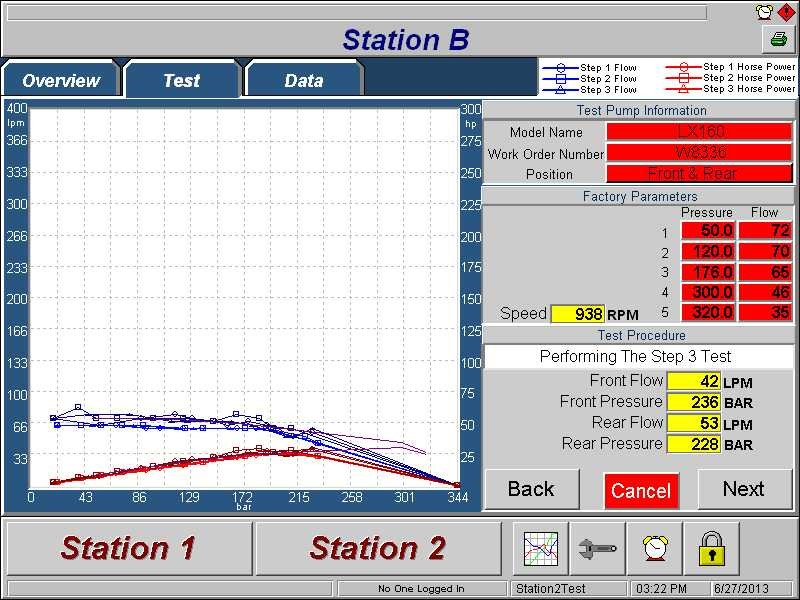Switch to Station 2
The height and width of the screenshot is (600, 800).
(378, 548)
